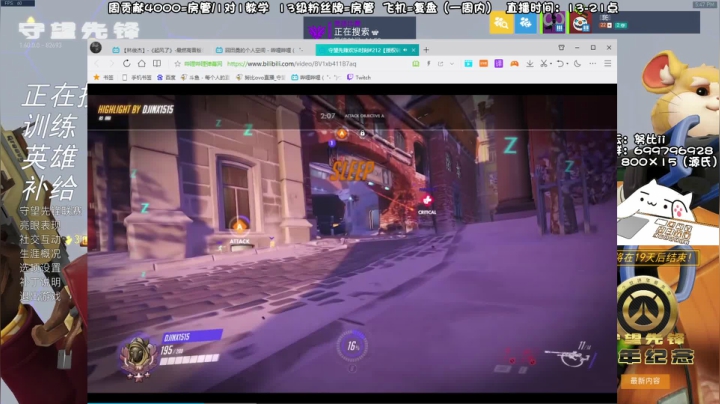Go back in the browser
Viewport: 720px width, 404px height.
[x=97, y=64]
